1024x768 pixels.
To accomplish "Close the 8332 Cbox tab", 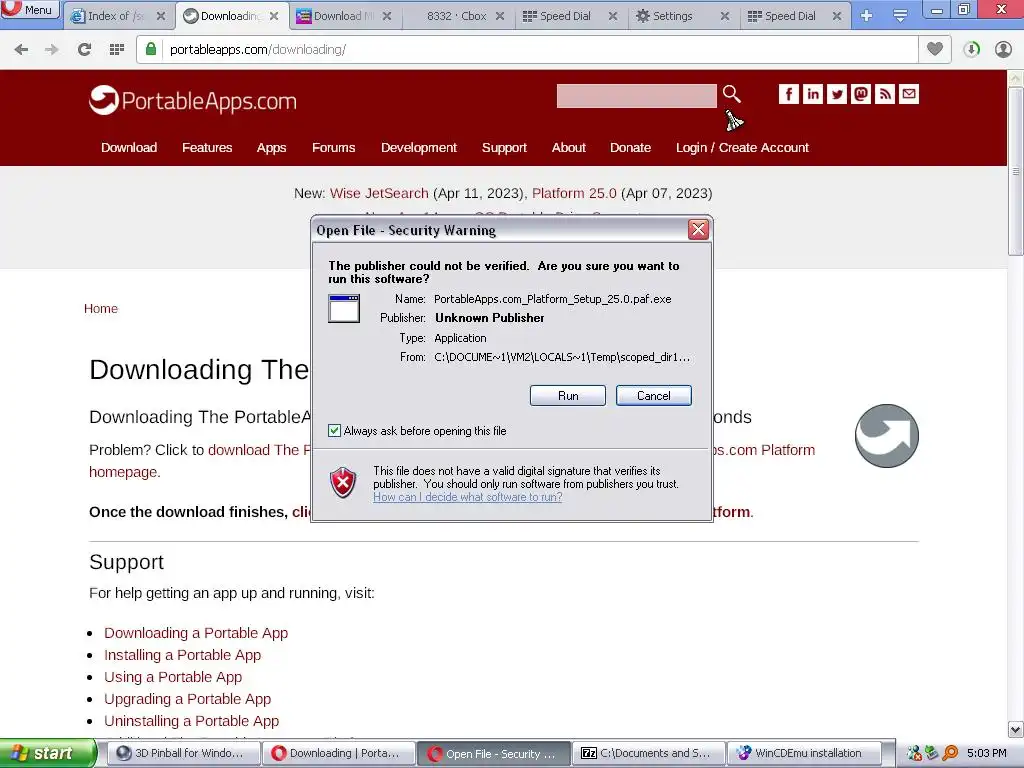I will click(x=500, y=16).
